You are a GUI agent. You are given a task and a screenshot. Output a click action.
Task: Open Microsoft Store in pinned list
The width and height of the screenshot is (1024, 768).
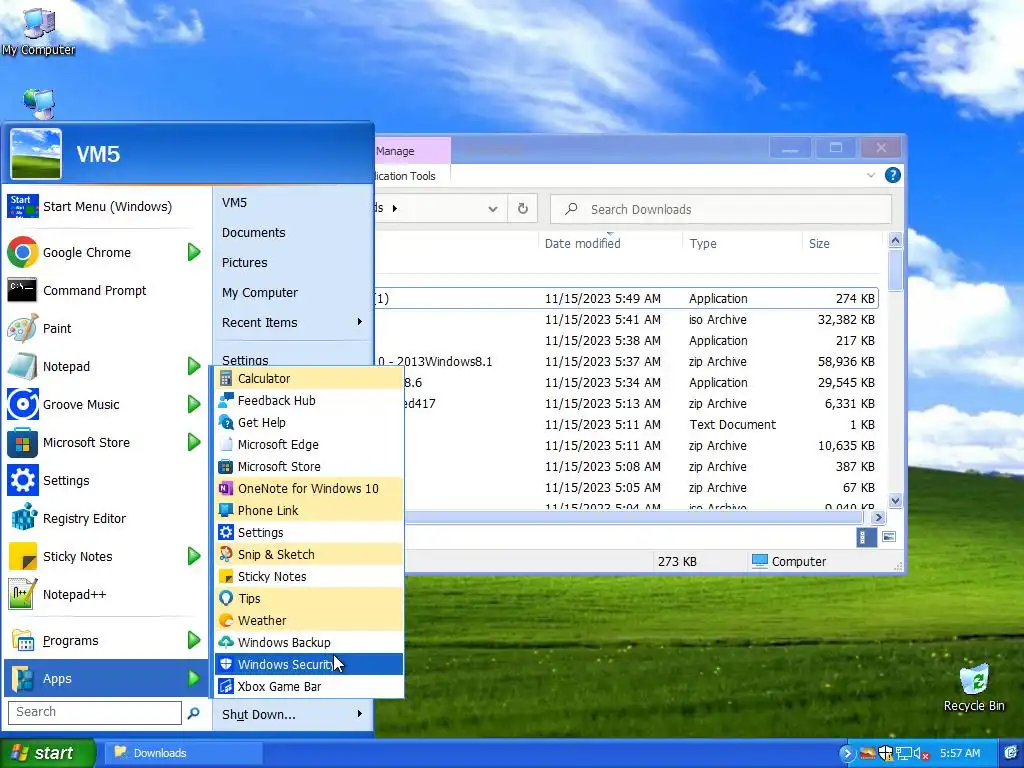pyautogui.click(x=86, y=442)
